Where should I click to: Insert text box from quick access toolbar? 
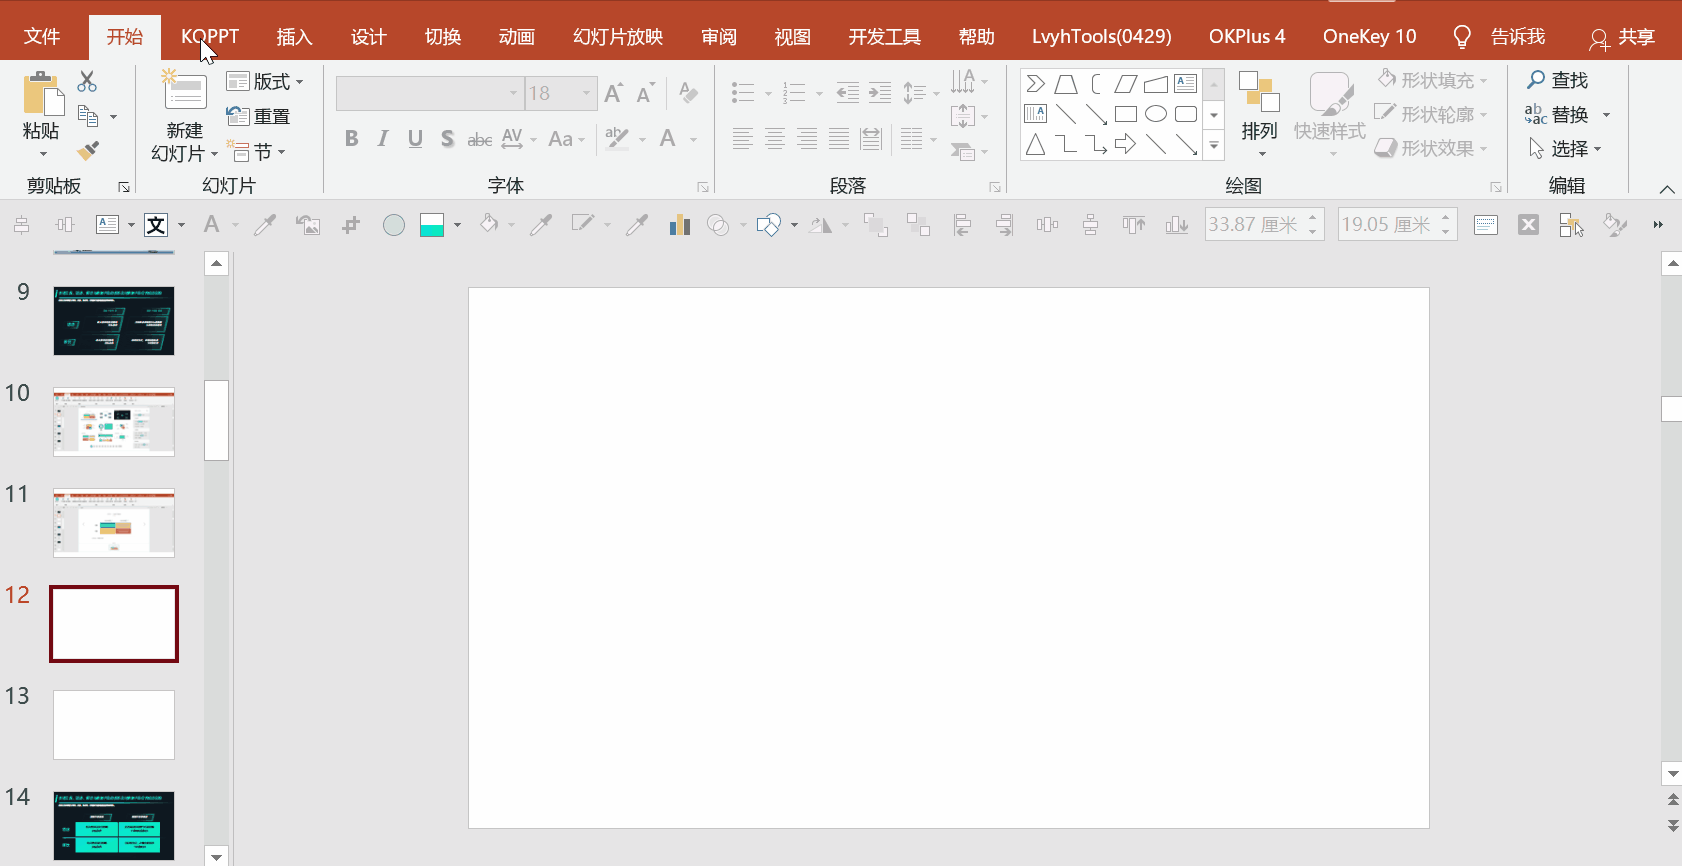click(108, 225)
